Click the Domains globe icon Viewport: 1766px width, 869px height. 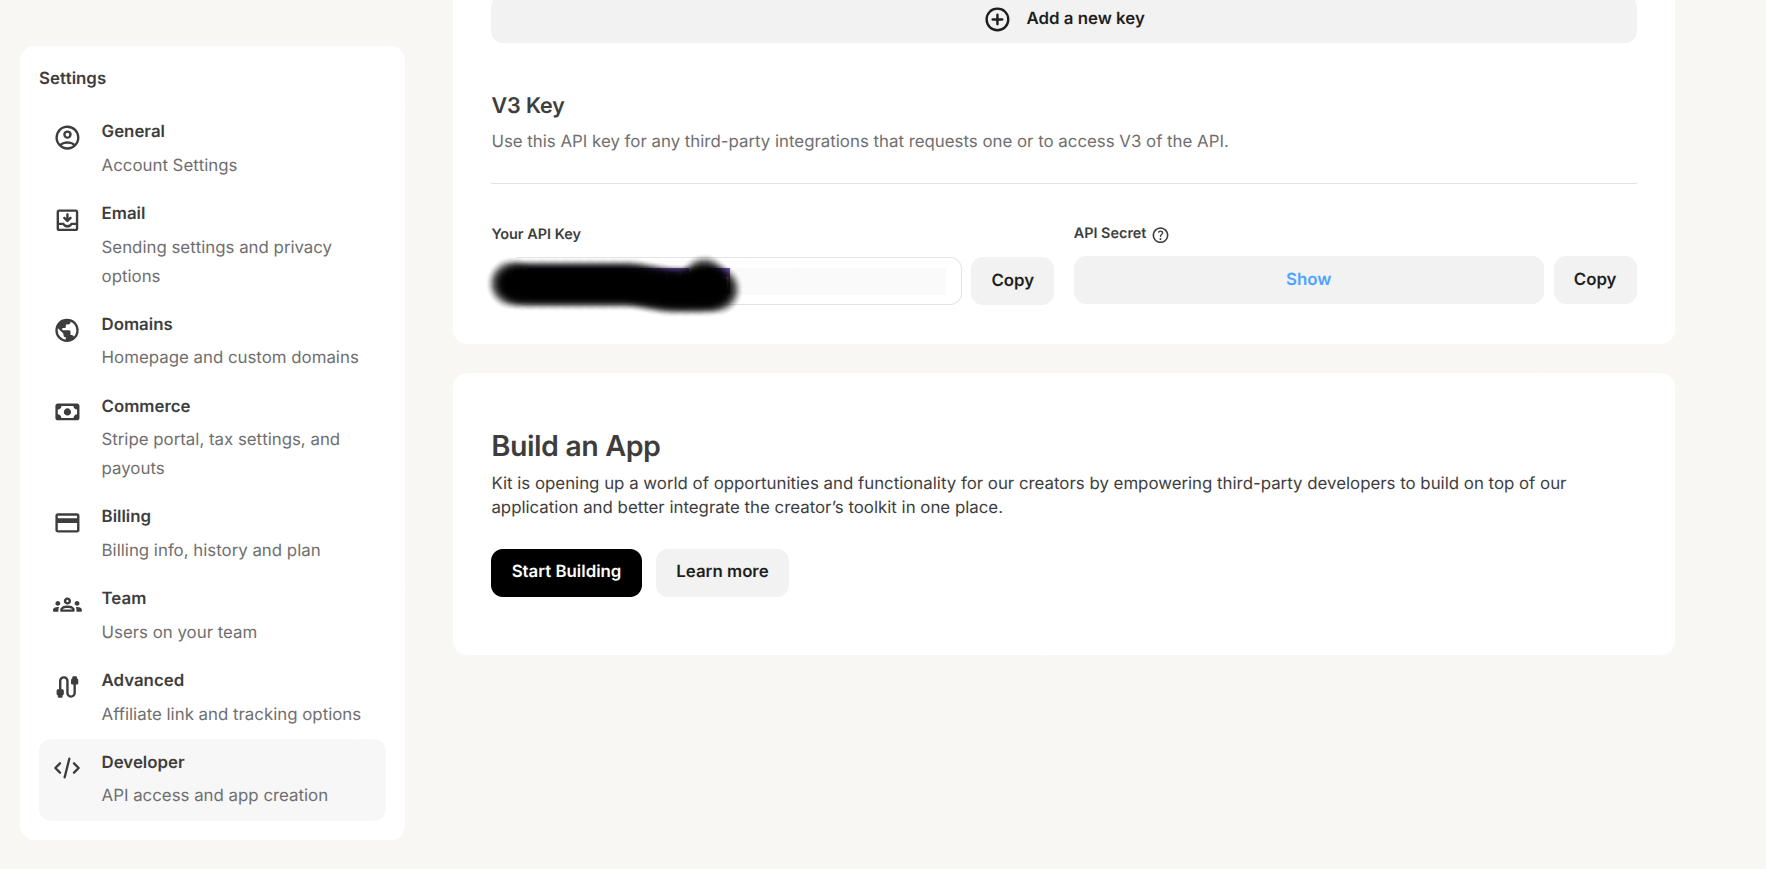click(x=67, y=330)
